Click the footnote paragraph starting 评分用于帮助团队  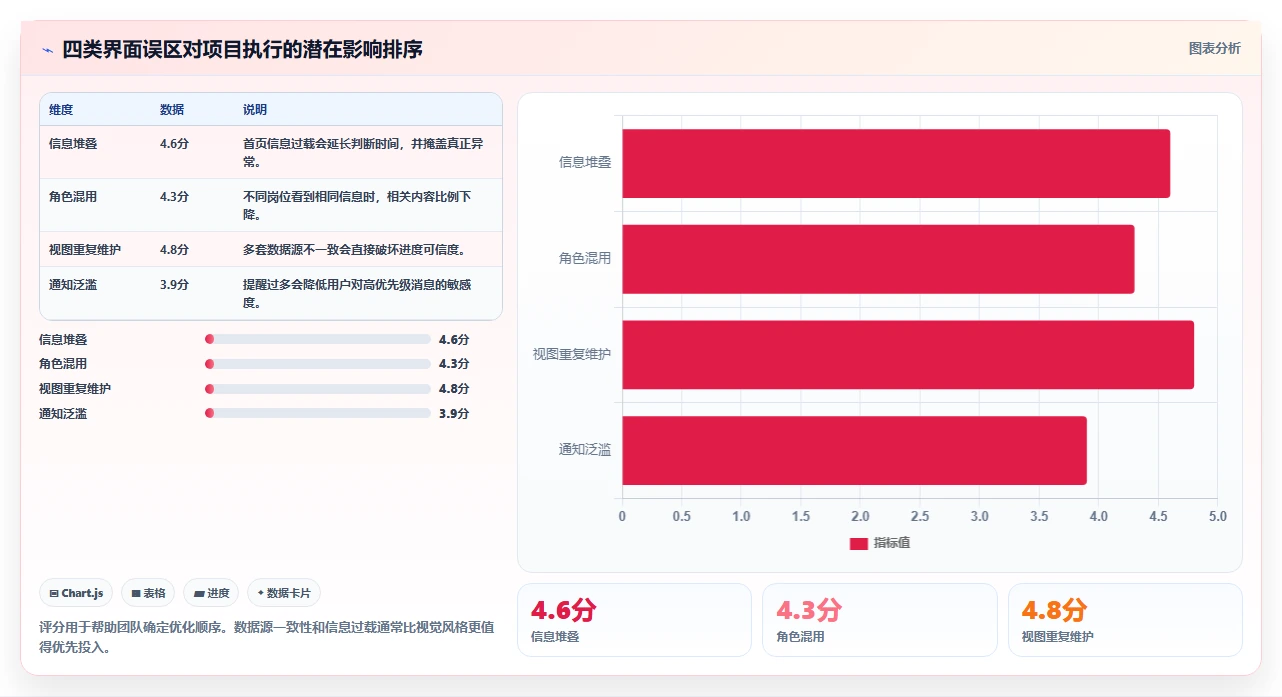coord(266,637)
